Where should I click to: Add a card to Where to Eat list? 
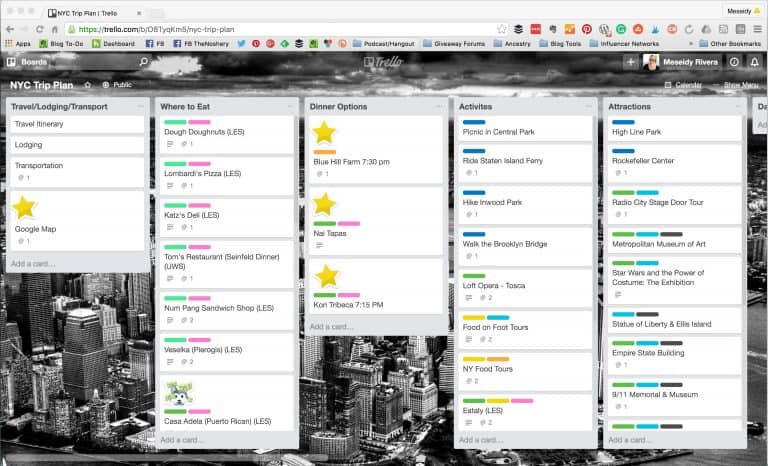tap(182, 440)
